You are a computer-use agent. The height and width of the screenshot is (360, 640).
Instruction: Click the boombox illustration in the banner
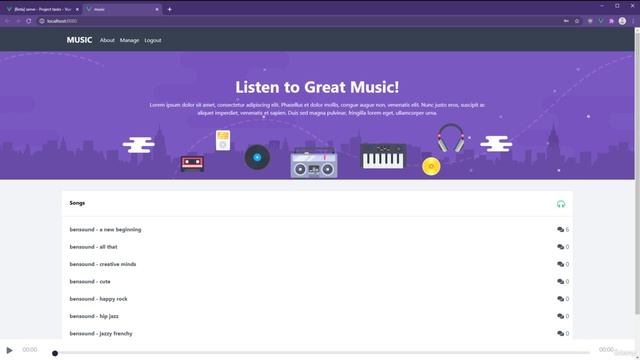[314, 162]
